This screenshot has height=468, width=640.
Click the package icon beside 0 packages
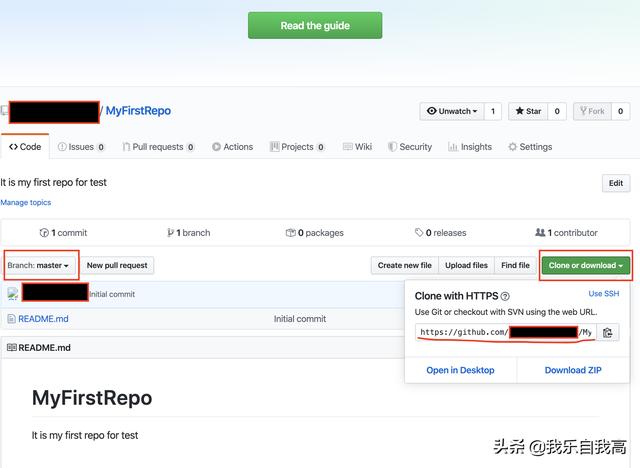click(x=291, y=233)
